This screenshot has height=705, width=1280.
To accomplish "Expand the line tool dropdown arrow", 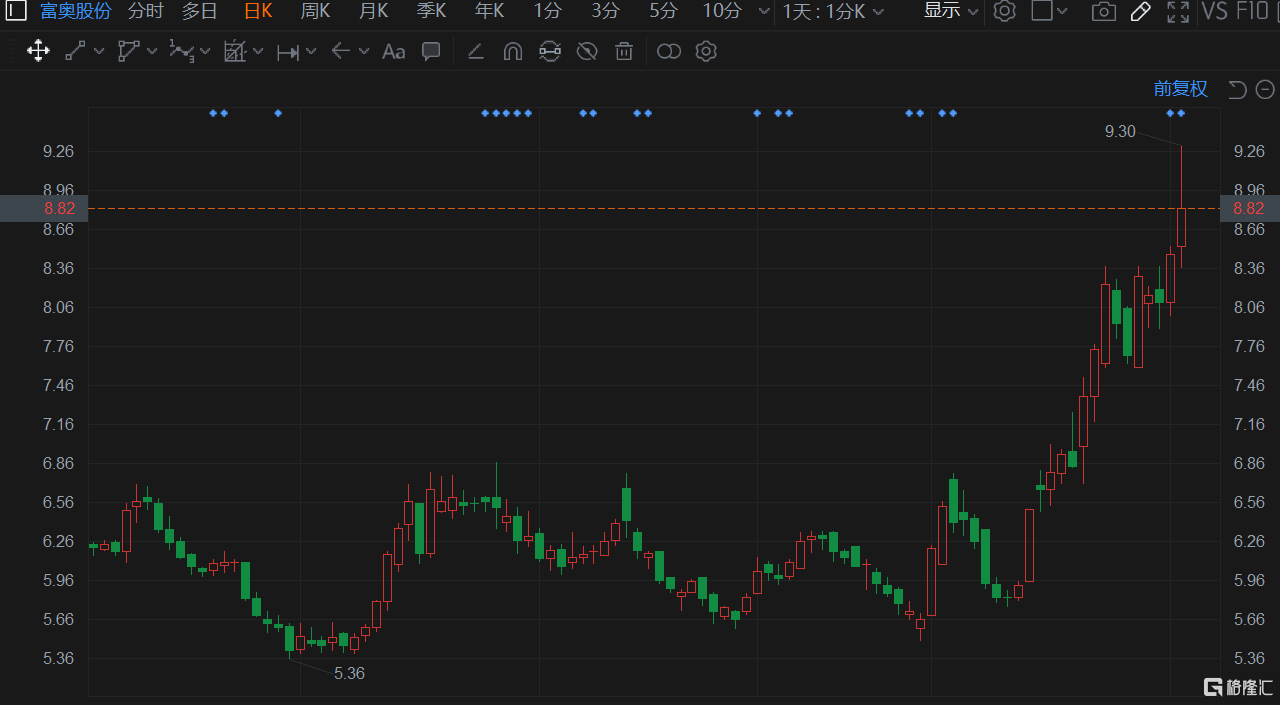I will tap(98, 51).
